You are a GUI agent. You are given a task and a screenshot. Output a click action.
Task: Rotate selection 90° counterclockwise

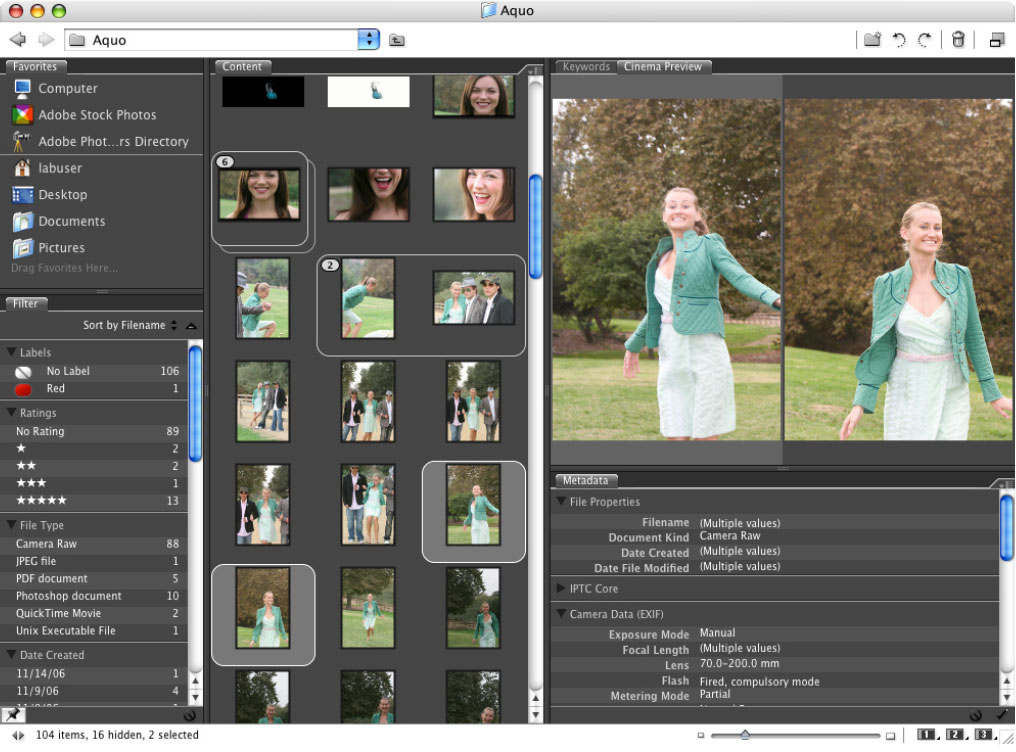[x=899, y=40]
